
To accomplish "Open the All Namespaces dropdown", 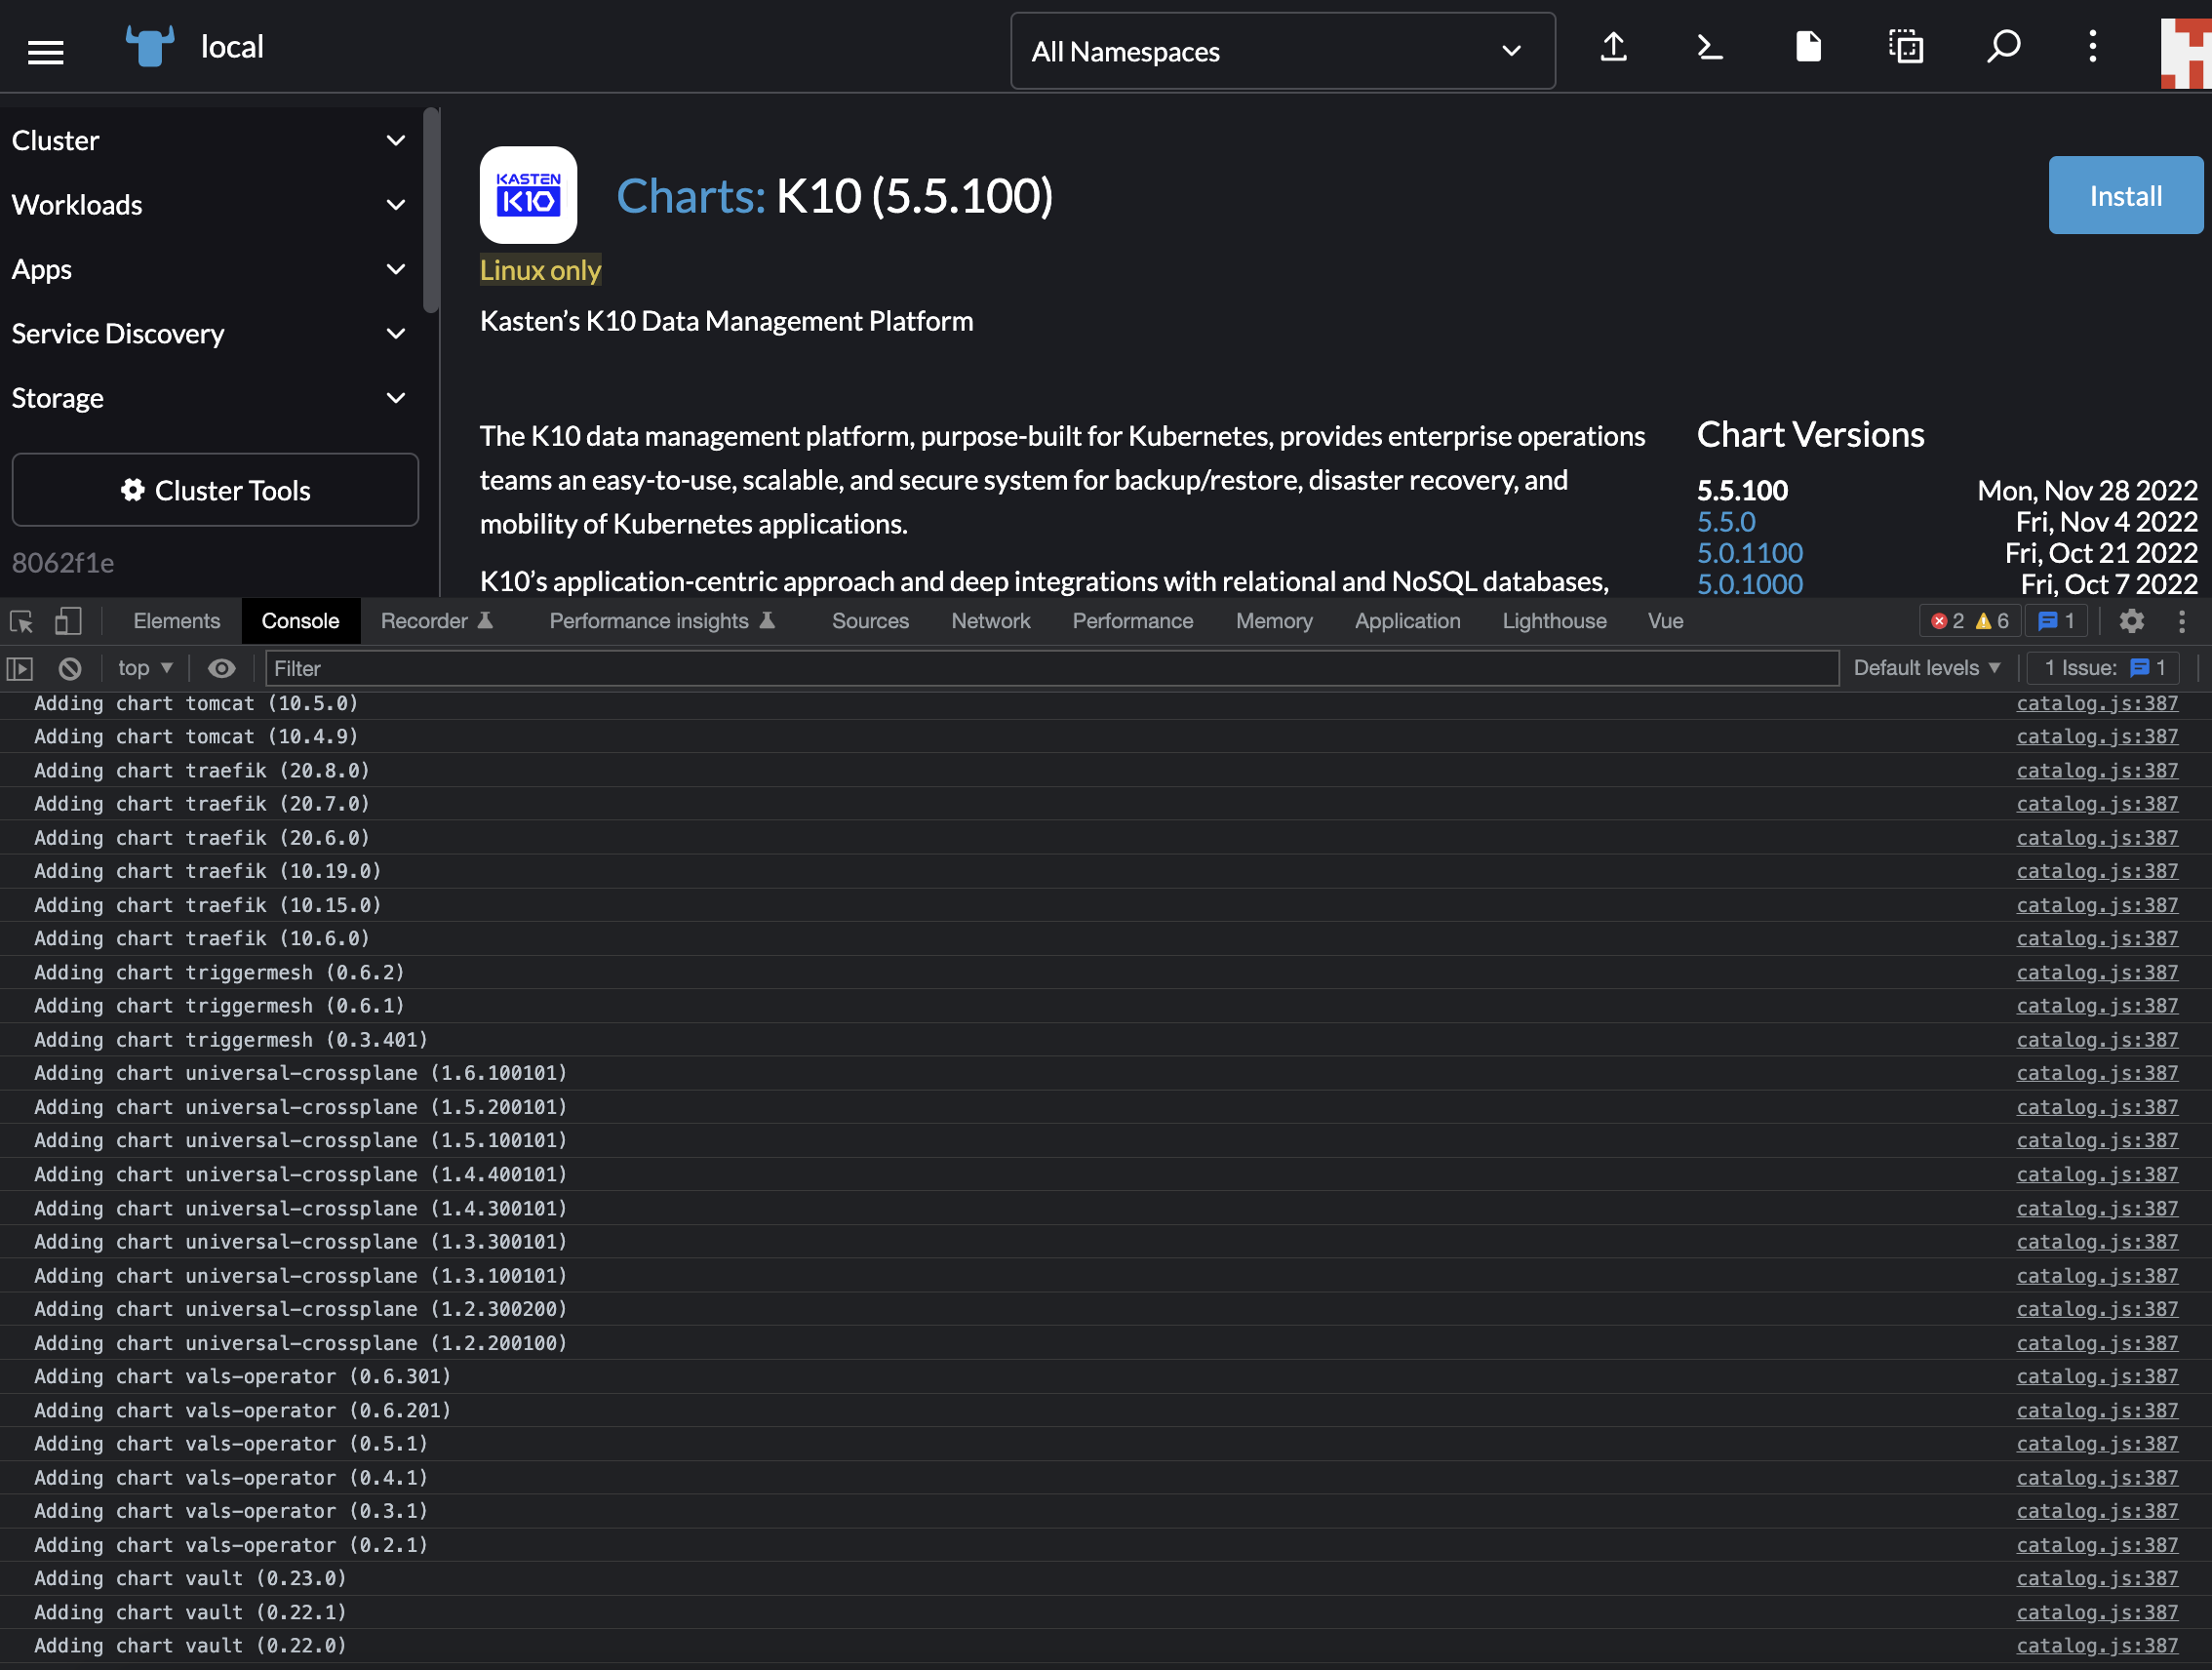I will click(x=1282, y=51).
